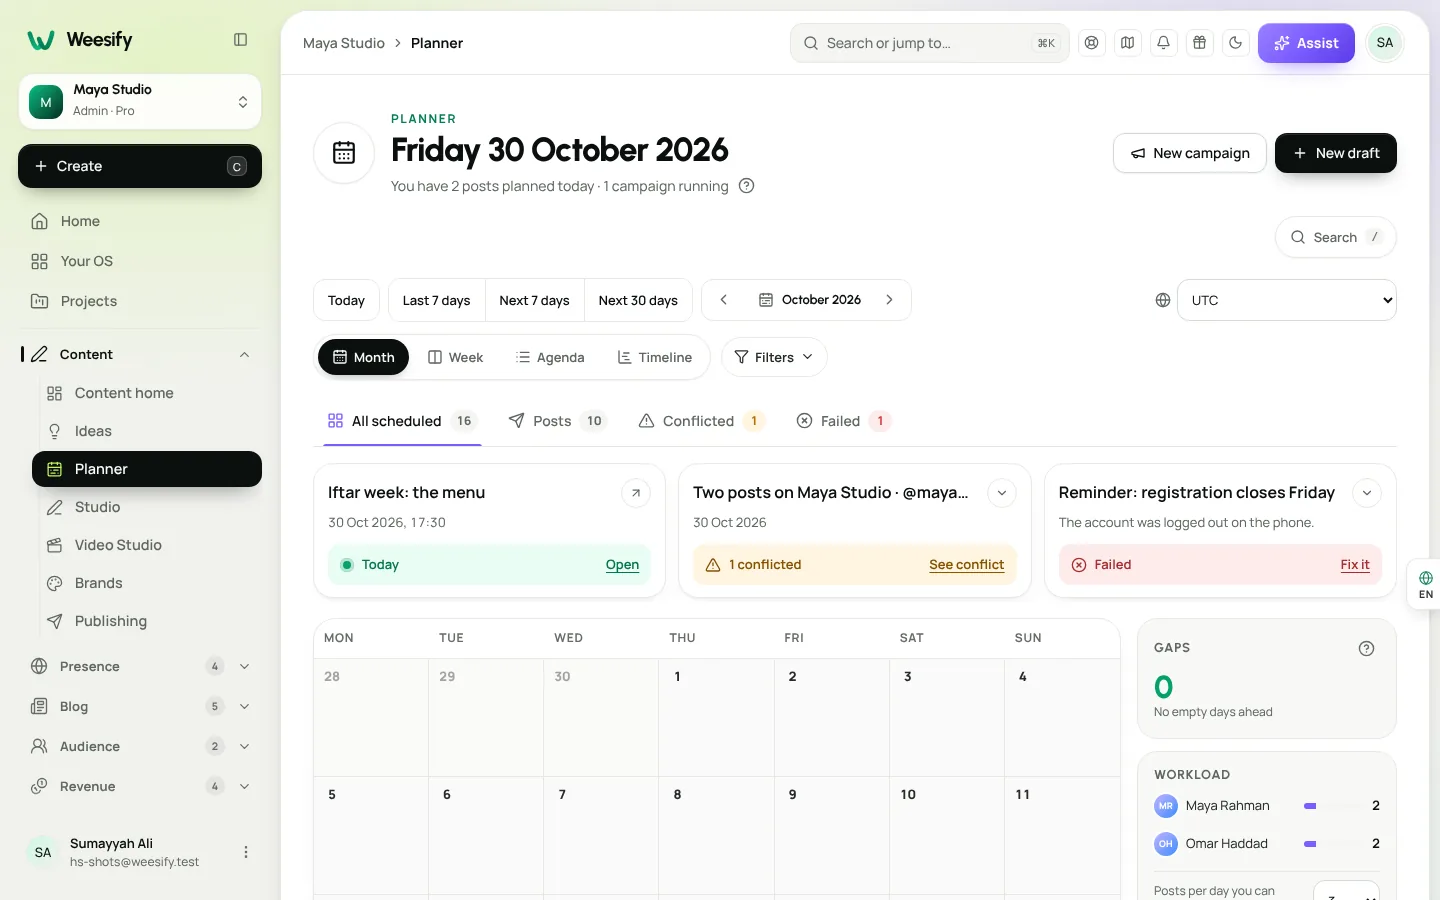Open the SA avatar in top bar
This screenshot has height=900, width=1440.
[x=1385, y=43]
